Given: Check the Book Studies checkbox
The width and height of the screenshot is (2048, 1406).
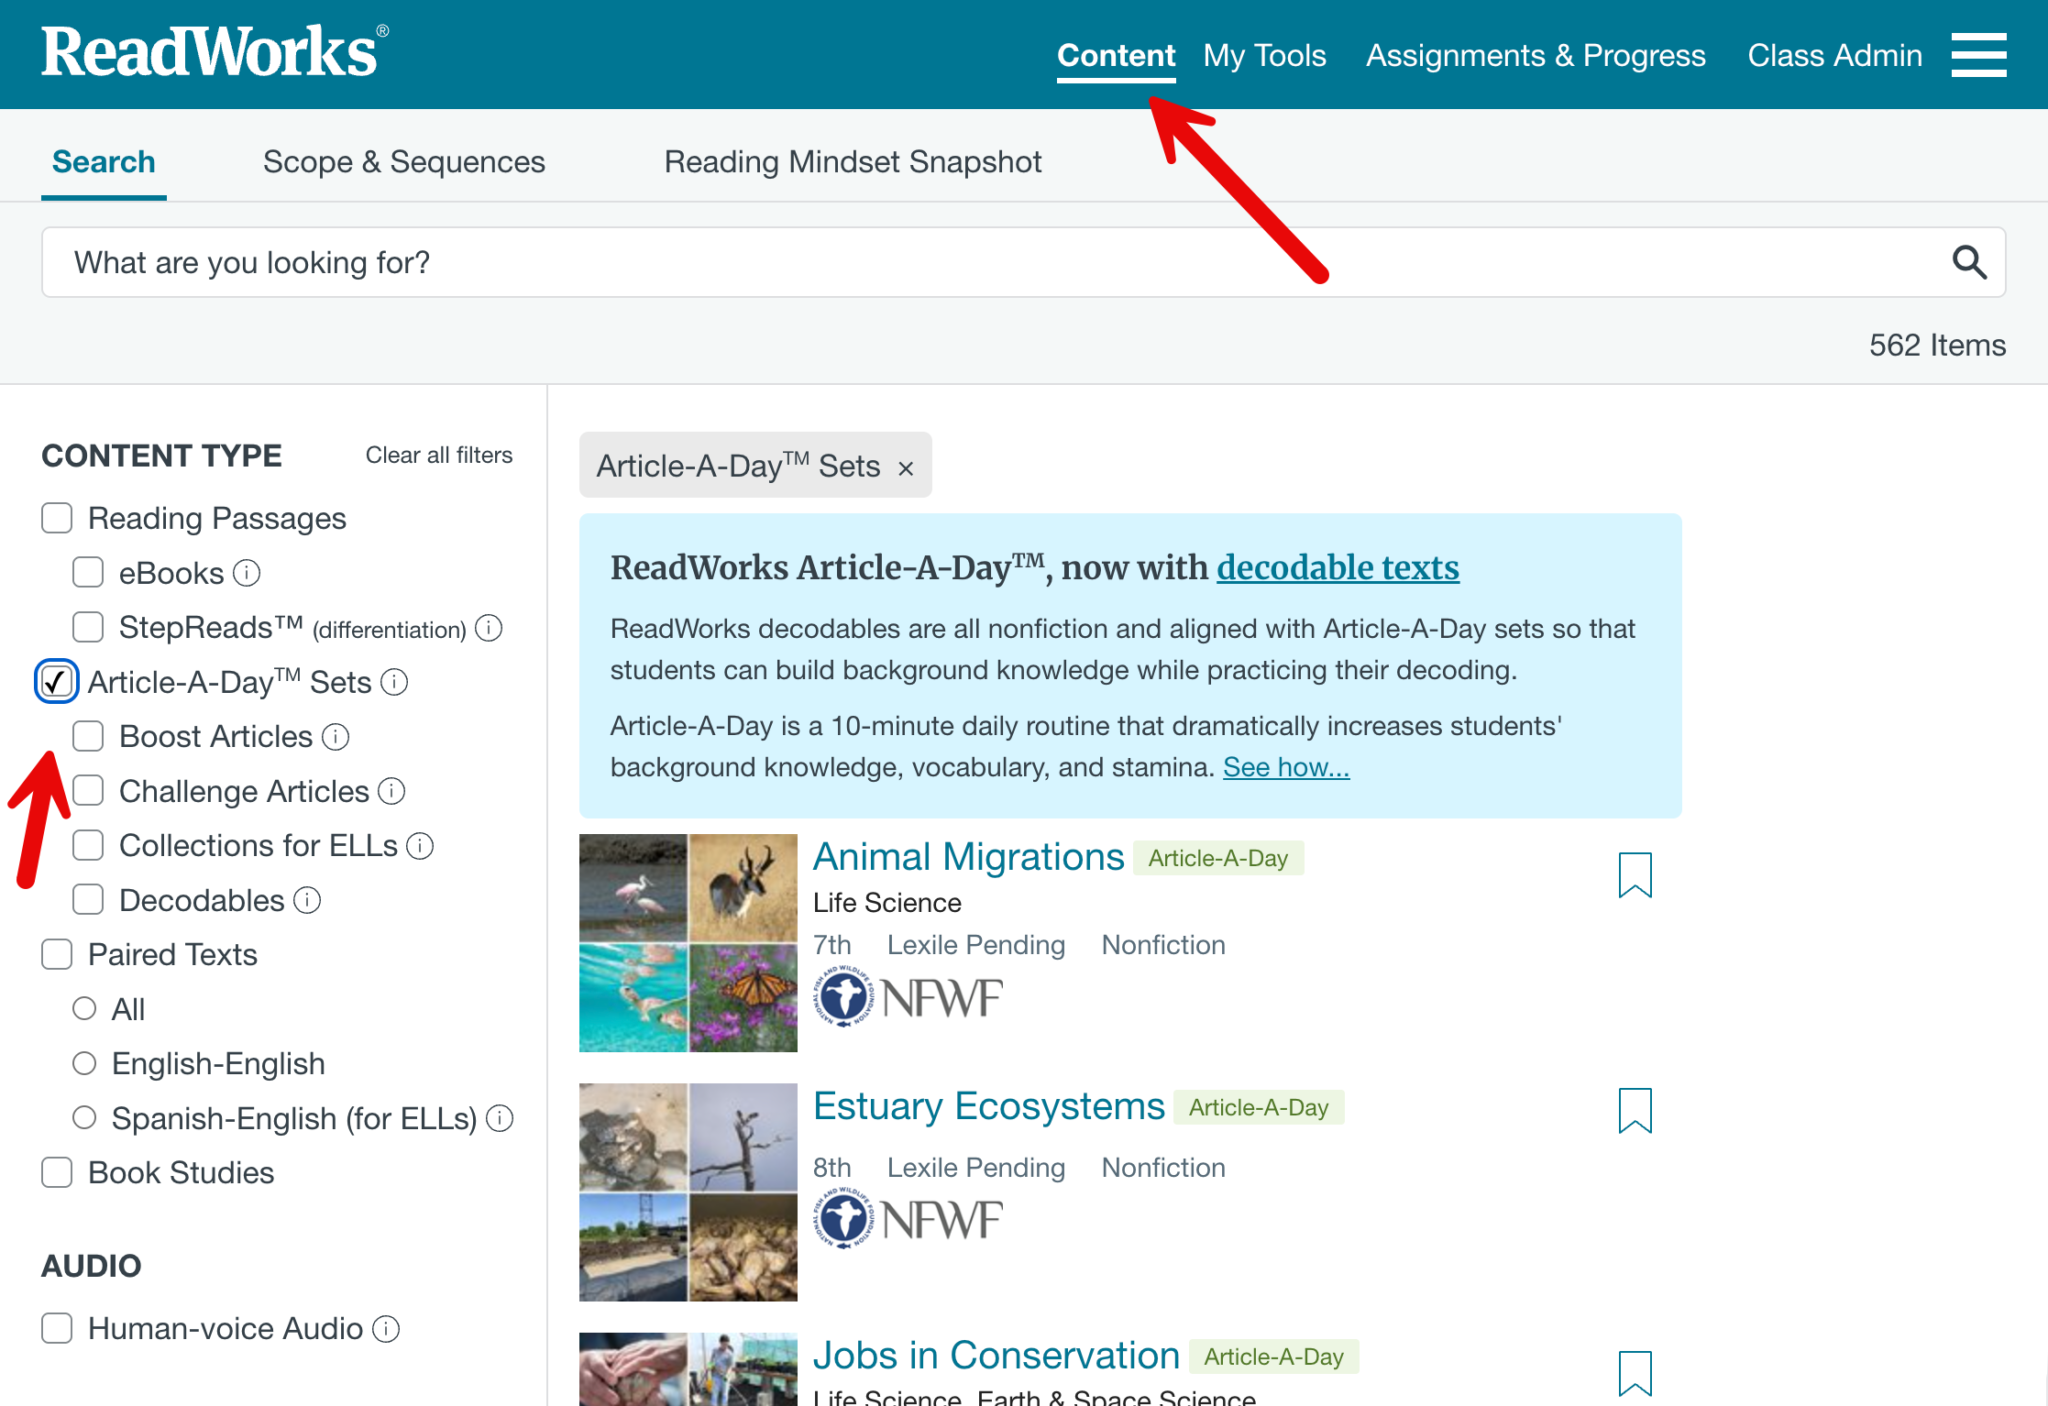Looking at the screenshot, I should coord(57,1172).
